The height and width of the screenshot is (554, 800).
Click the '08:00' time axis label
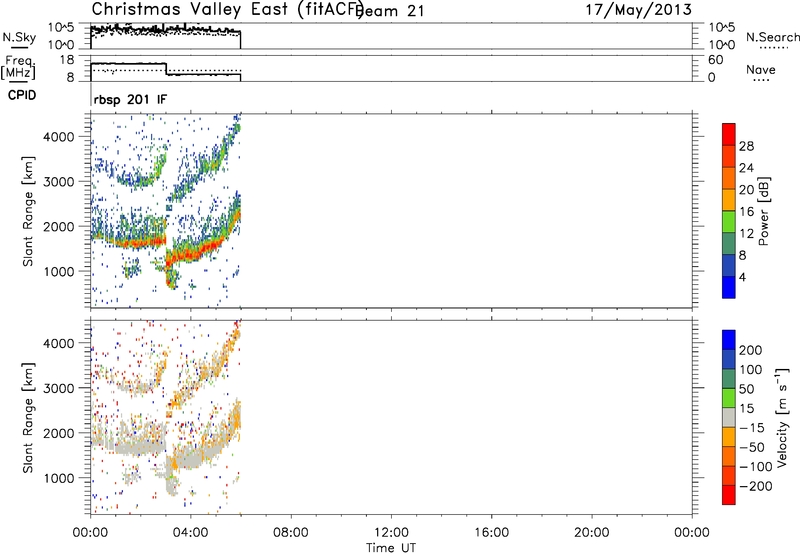coord(291,533)
